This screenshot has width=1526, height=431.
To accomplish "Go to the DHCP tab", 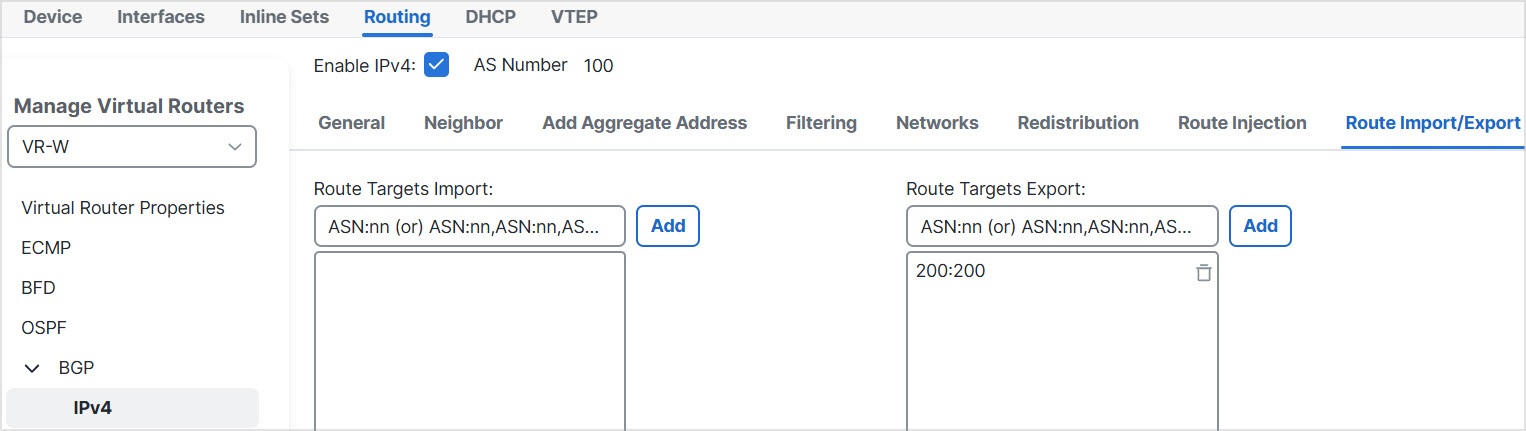I will click(490, 17).
